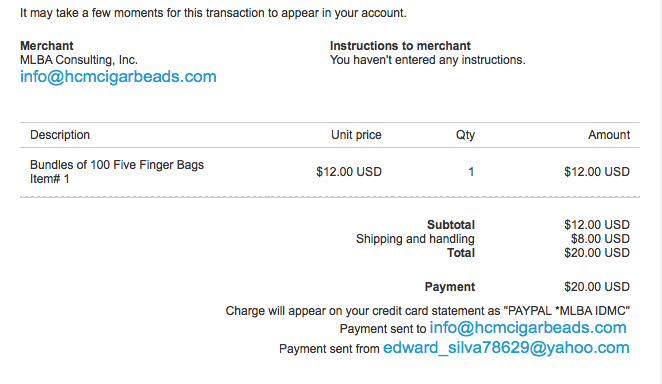Screen dimensions: 662x384
Task: Select 'Bundles of 100 Five Finger Bags' item
Action: (x=117, y=165)
